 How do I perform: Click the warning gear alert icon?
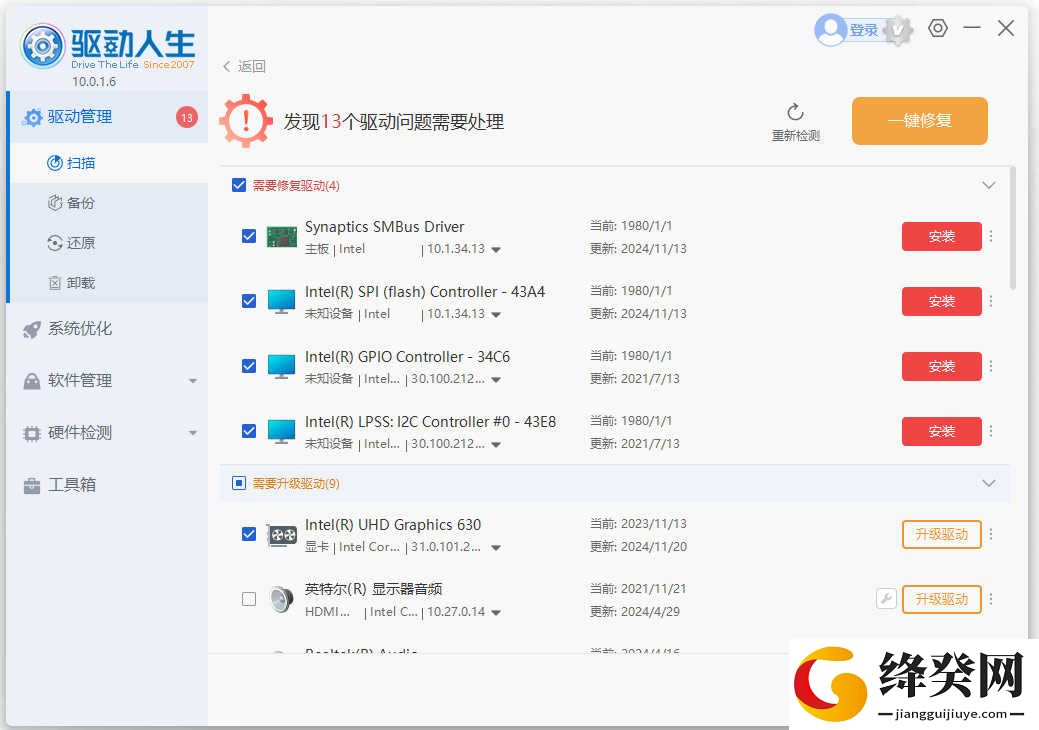click(246, 121)
